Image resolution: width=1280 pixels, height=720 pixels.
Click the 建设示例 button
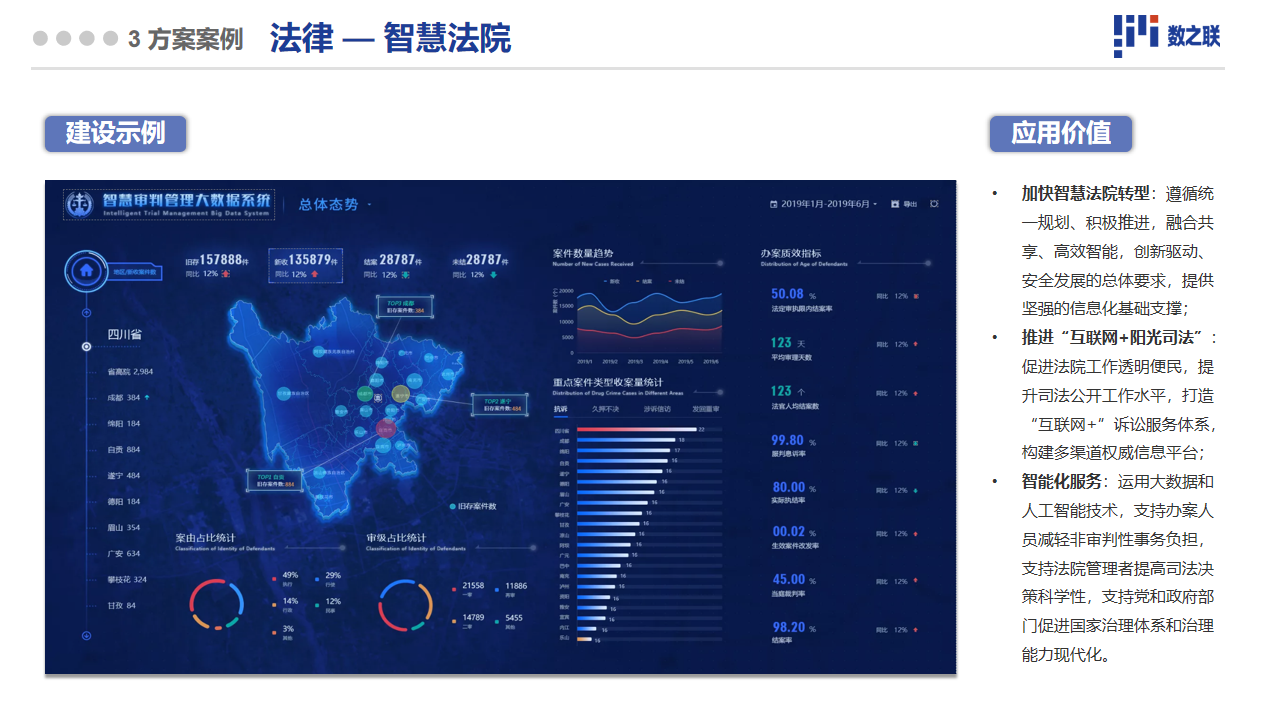[x=115, y=133]
